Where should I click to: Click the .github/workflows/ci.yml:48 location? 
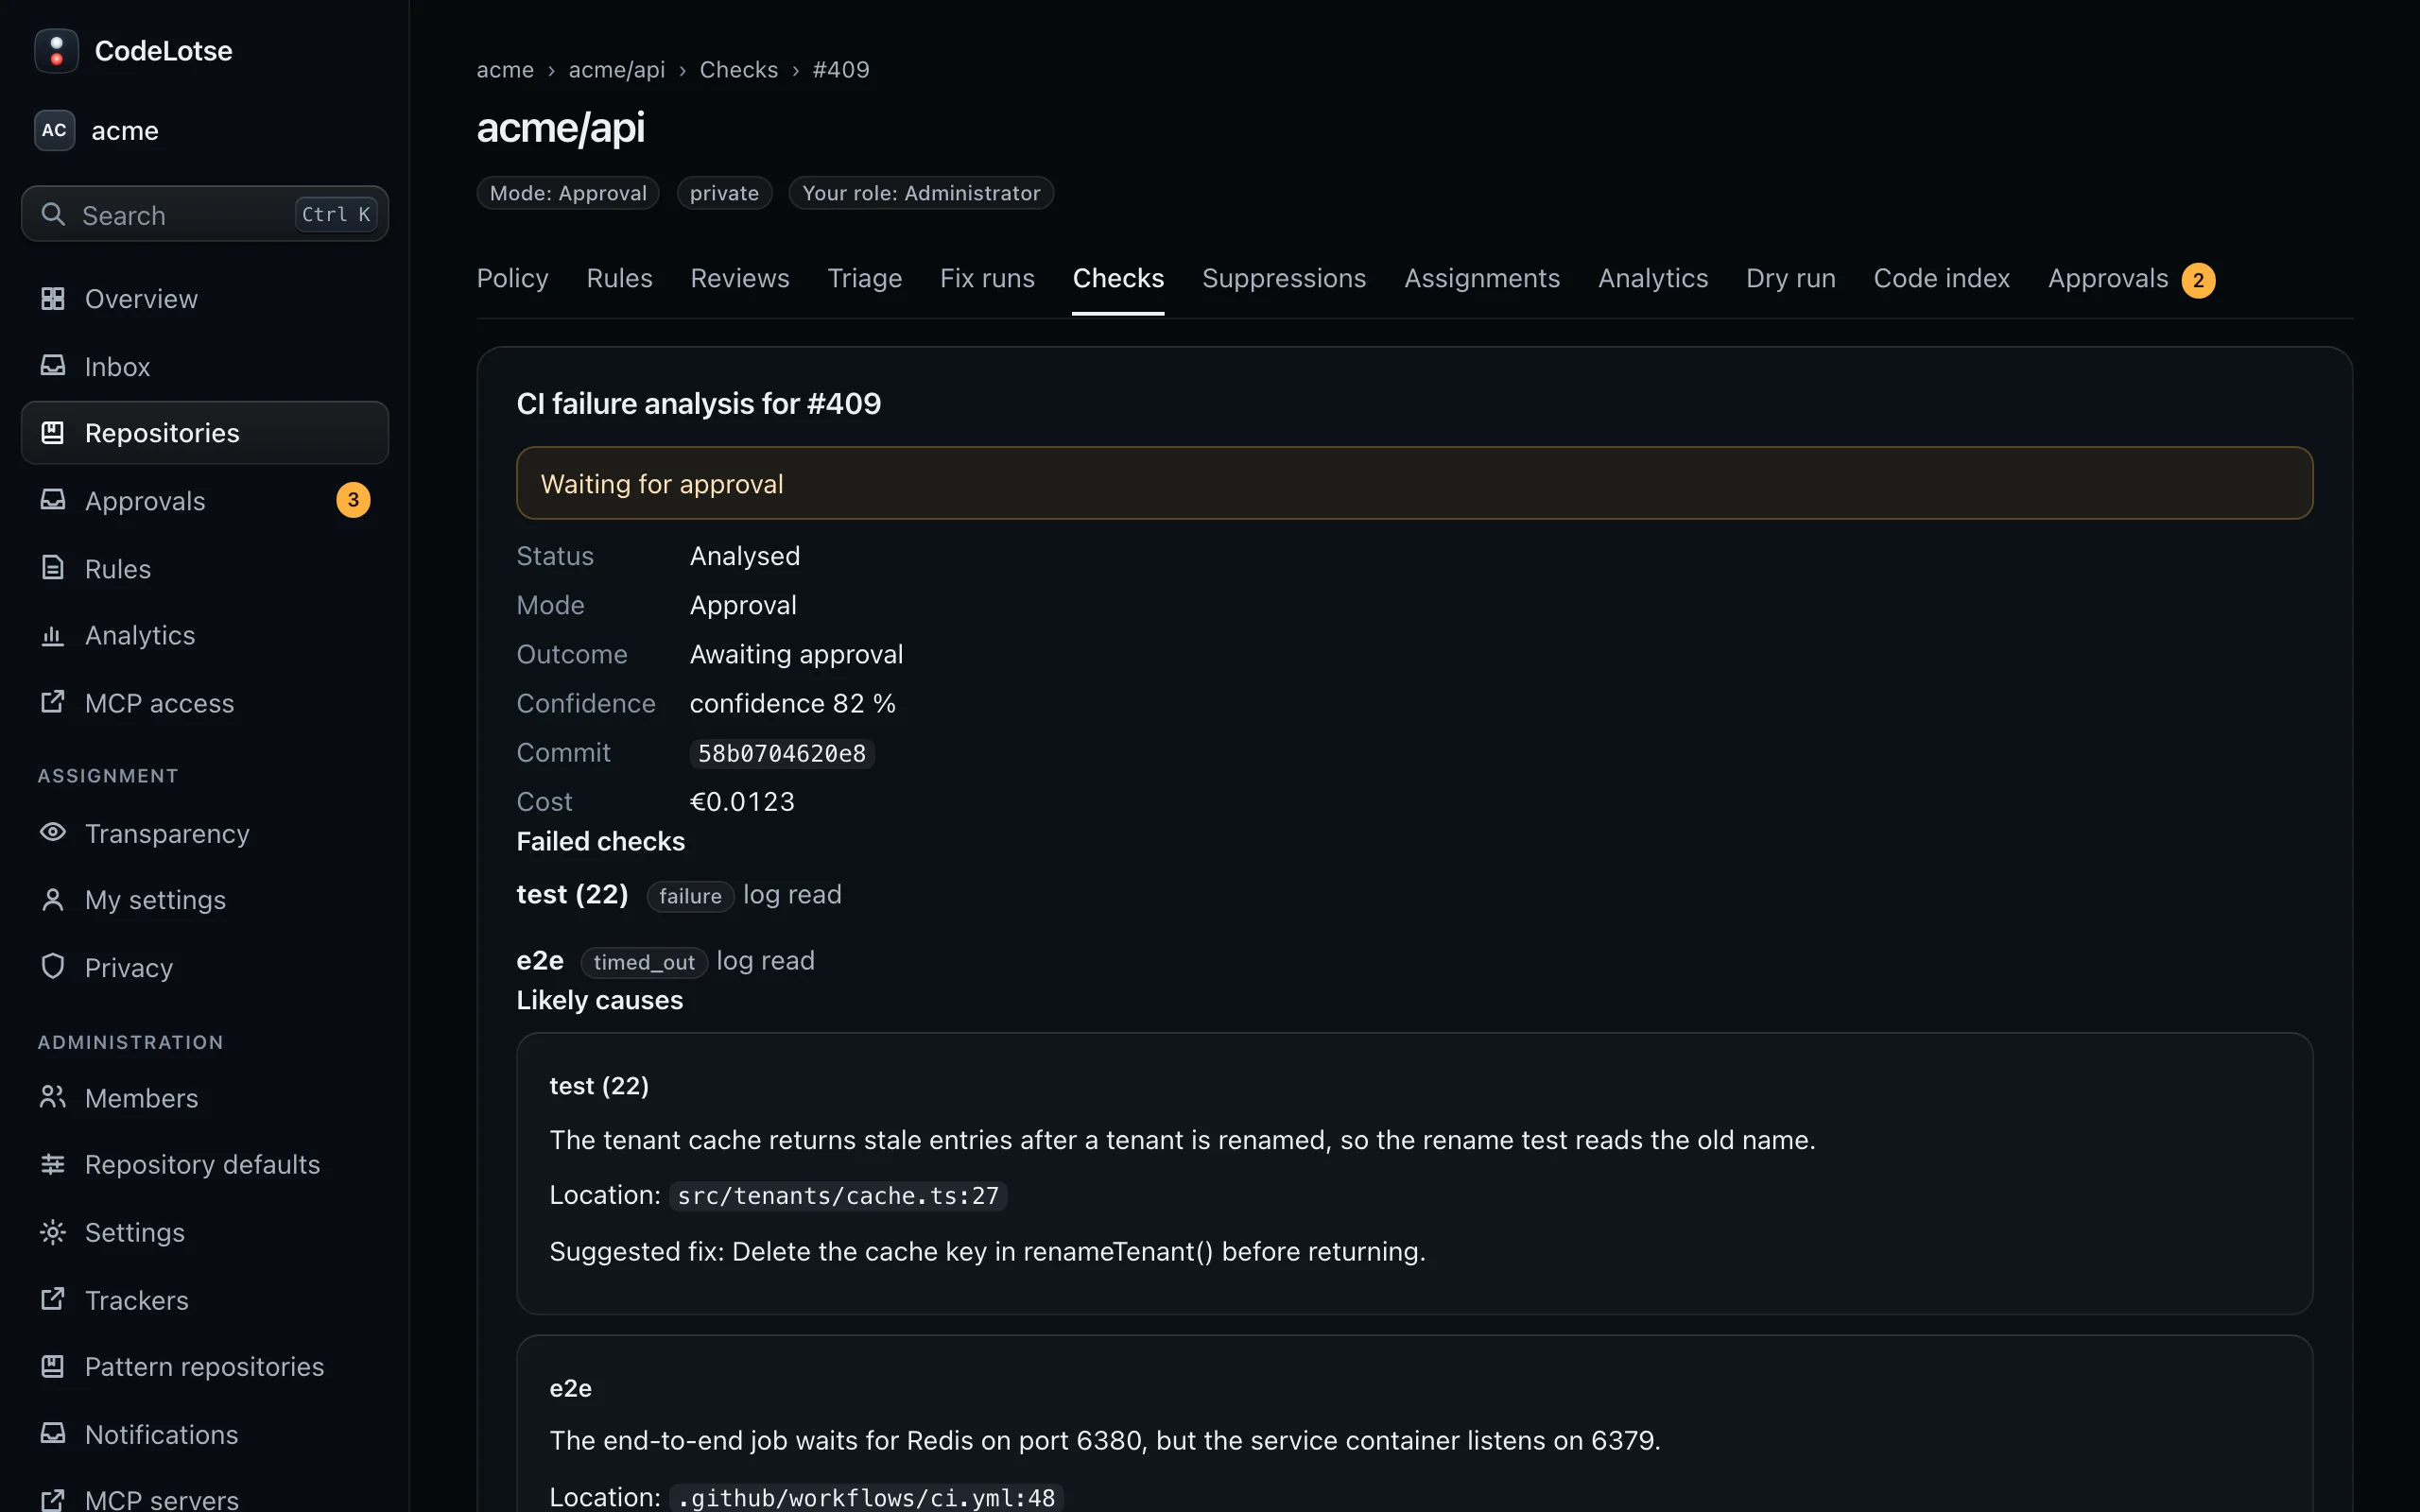pyautogui.click(x=866, y=1498)
